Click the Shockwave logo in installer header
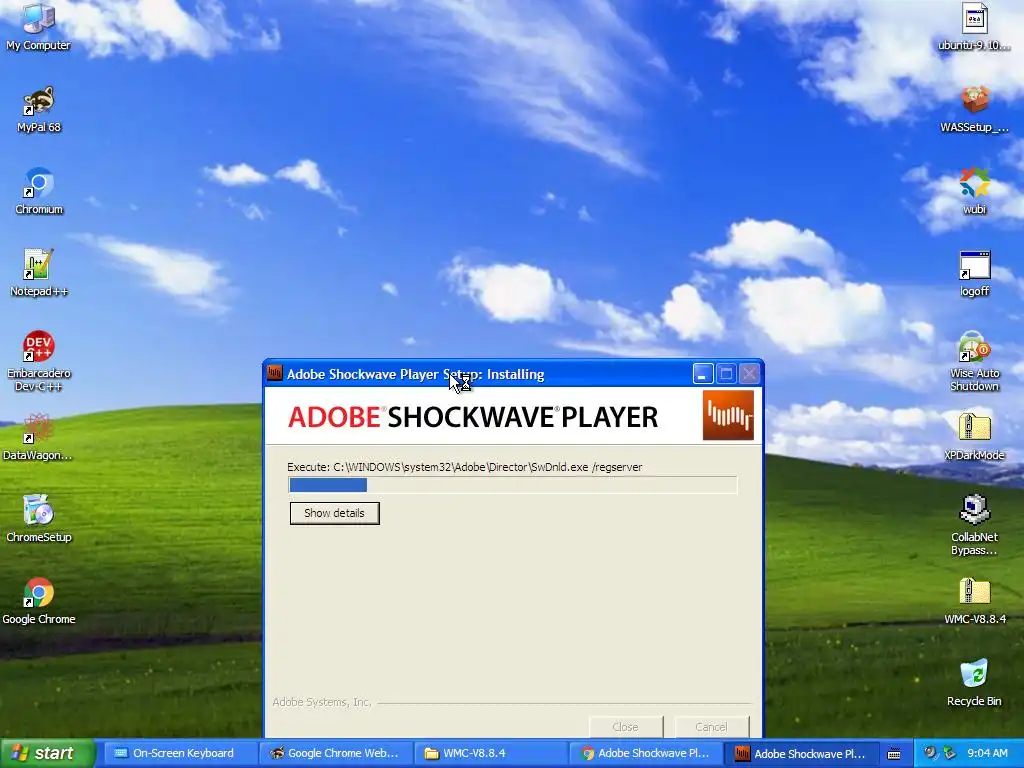Viewport: 1024px width, 768px height. pos(728,415)
